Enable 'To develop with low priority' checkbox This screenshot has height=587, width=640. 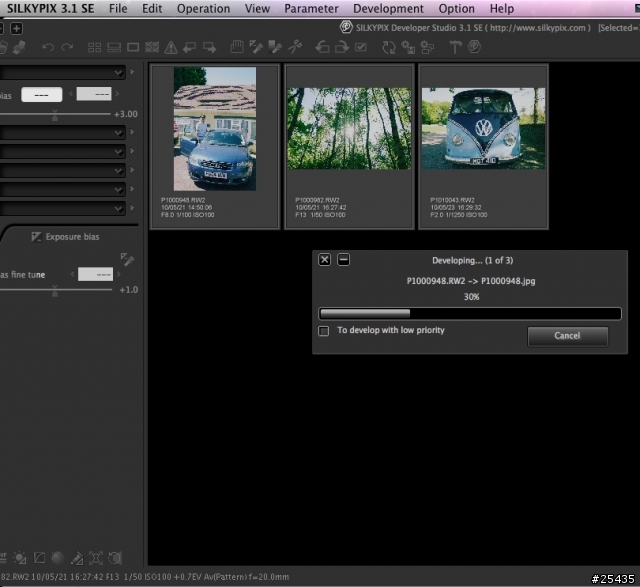324,331
